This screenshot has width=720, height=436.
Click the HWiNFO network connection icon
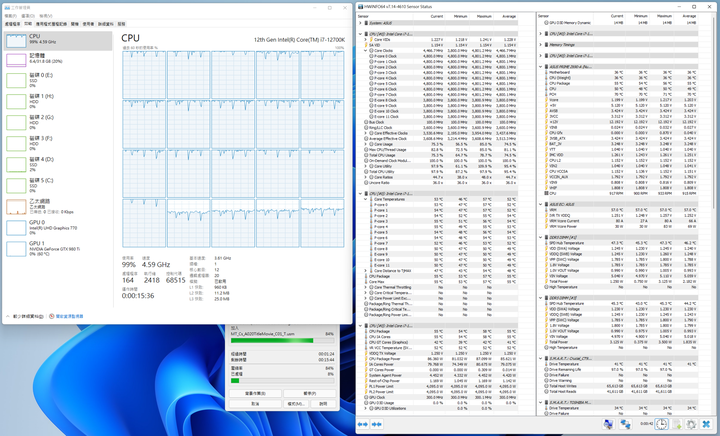pyautogui.click(x=625, y=424)
